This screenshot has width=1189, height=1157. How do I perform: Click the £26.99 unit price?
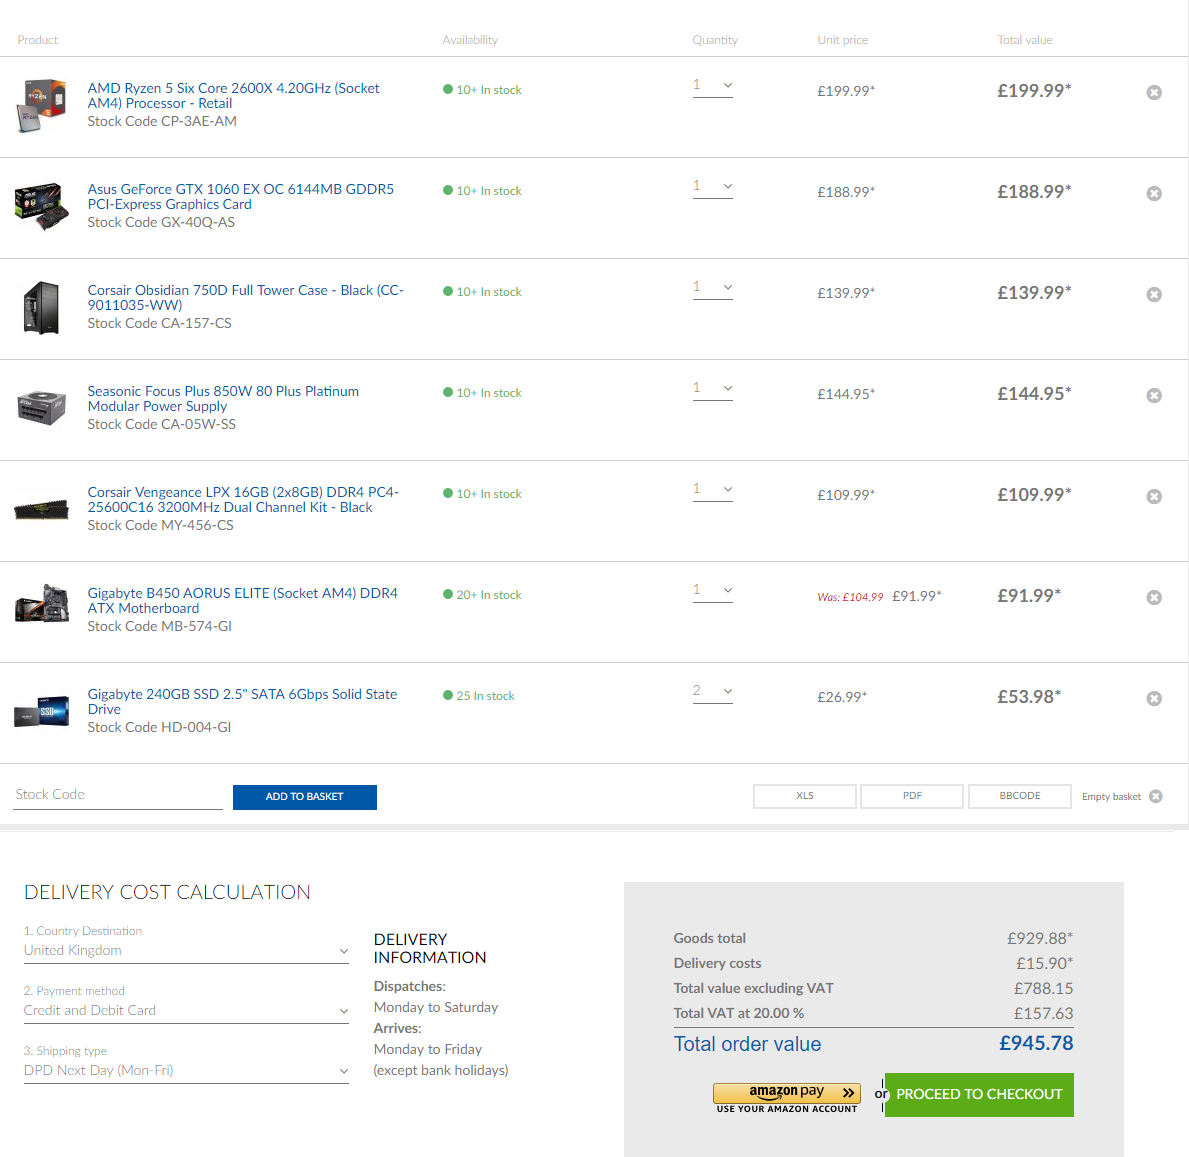[842, 697]
